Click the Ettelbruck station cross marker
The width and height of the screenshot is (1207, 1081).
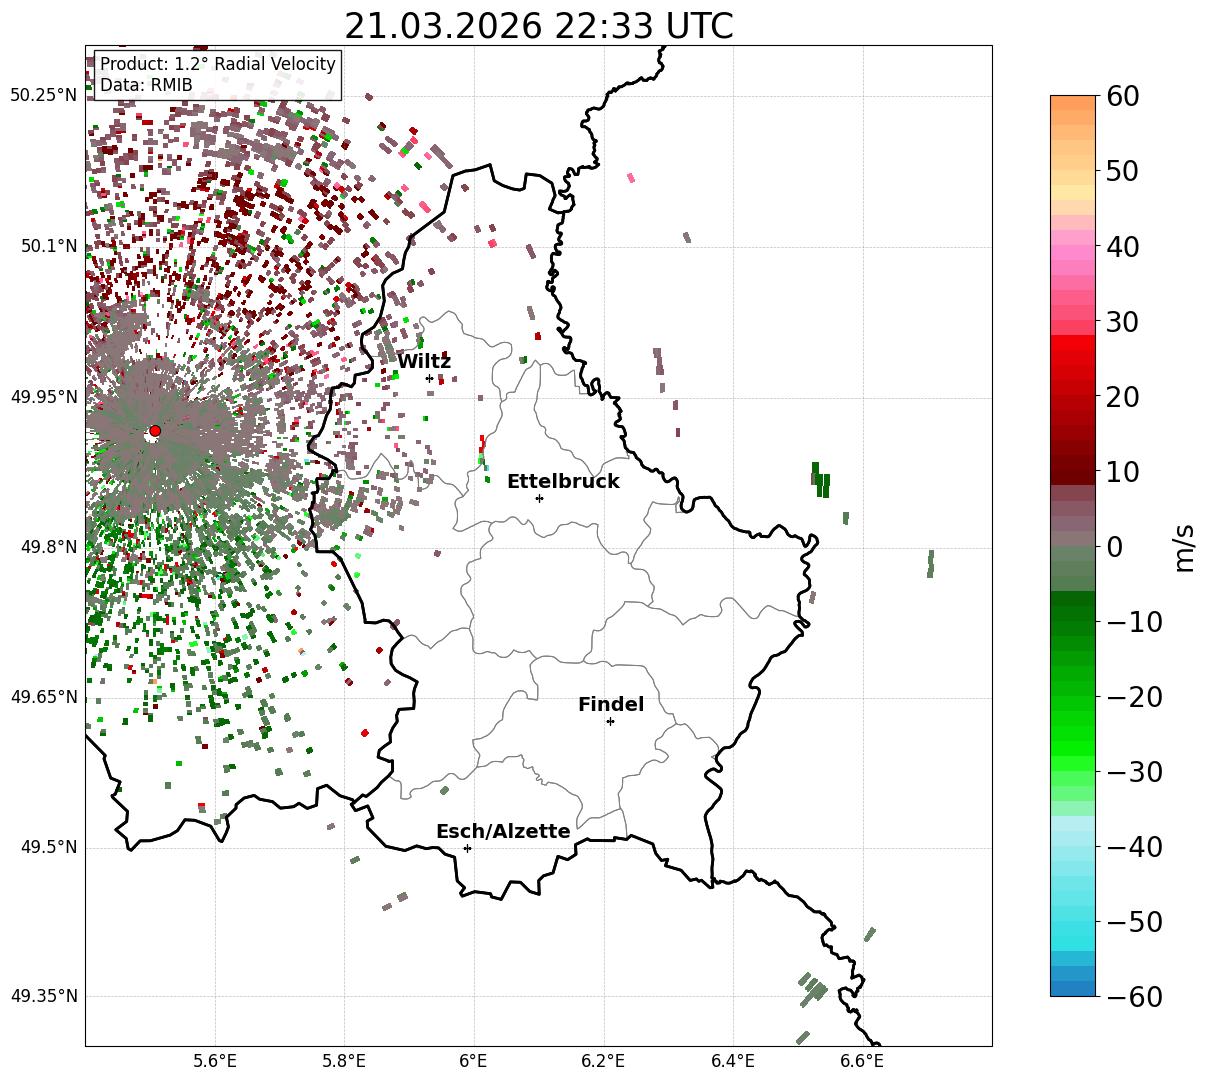539,498
